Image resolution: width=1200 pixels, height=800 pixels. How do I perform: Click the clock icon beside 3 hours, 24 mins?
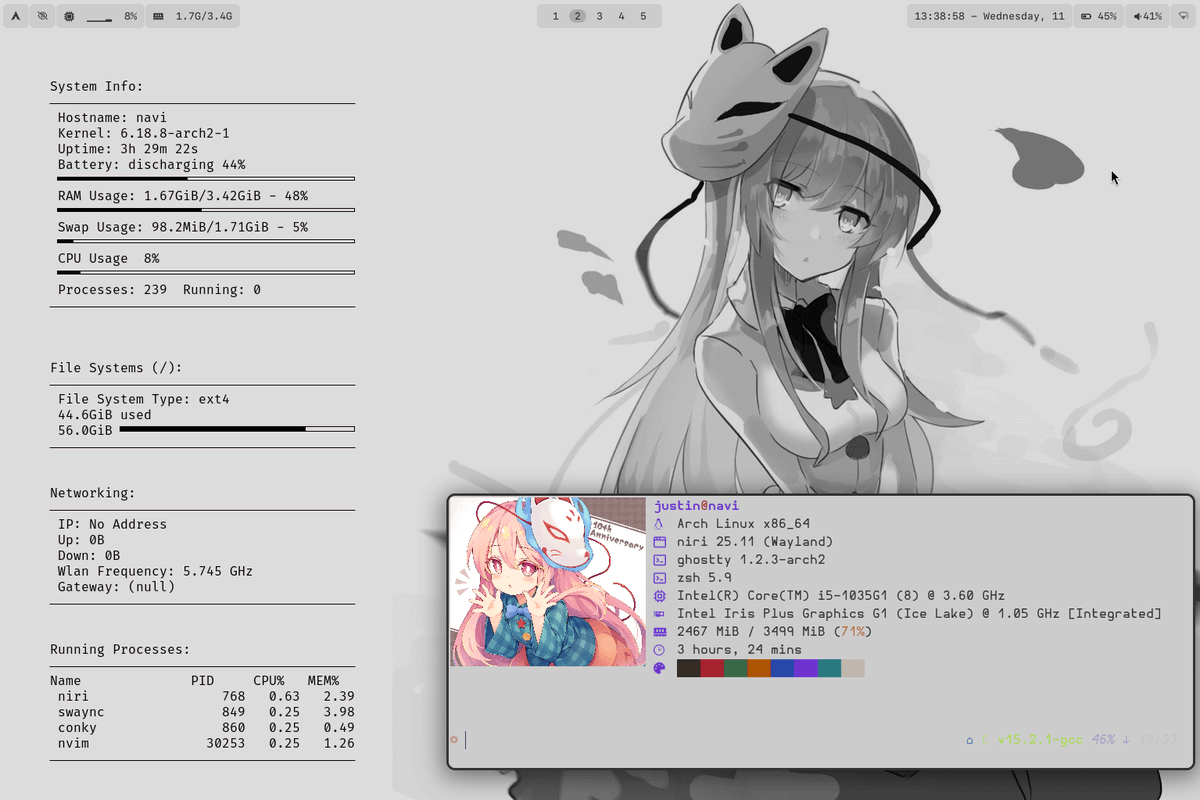[x=659, y=650]
